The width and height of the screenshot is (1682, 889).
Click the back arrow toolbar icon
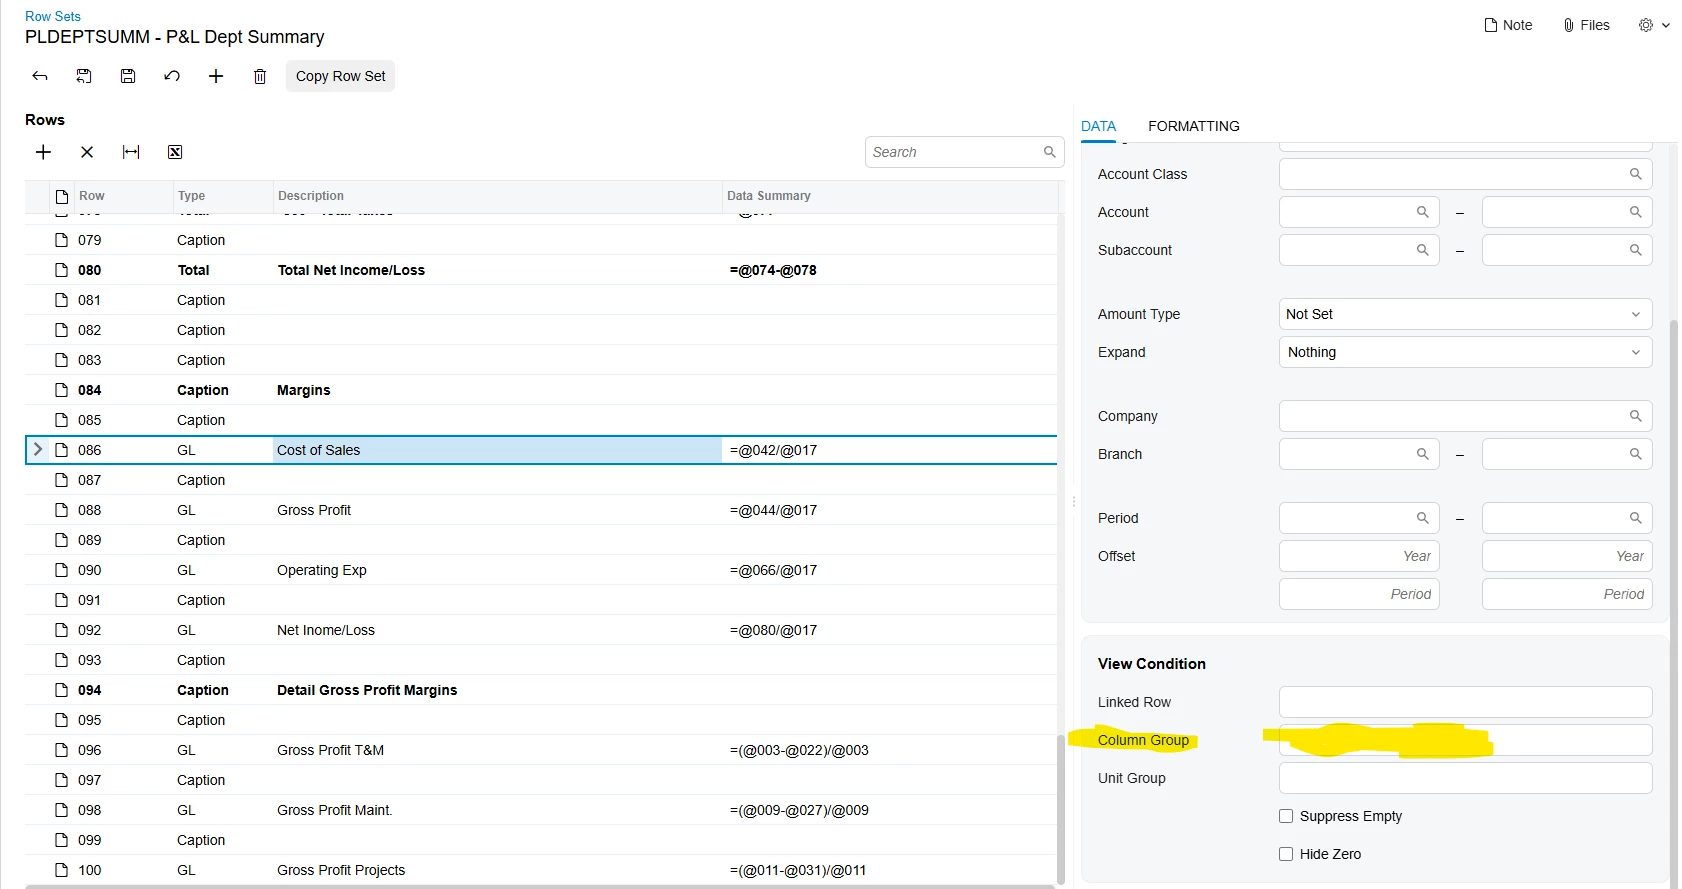[40, 76]
